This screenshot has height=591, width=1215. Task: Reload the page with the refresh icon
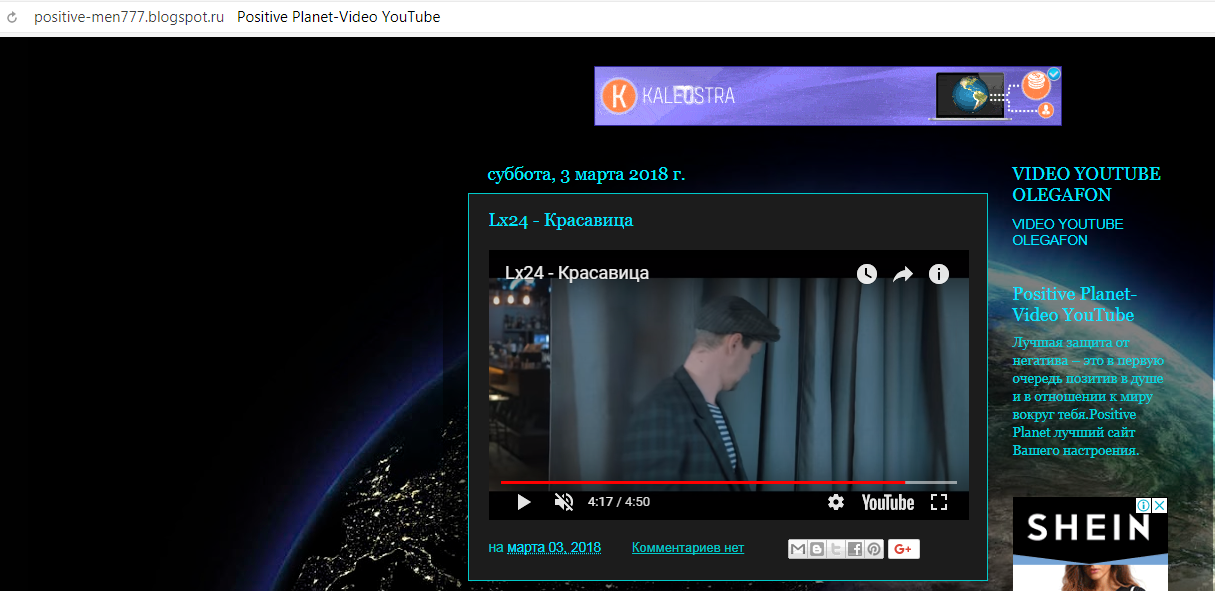12,17
